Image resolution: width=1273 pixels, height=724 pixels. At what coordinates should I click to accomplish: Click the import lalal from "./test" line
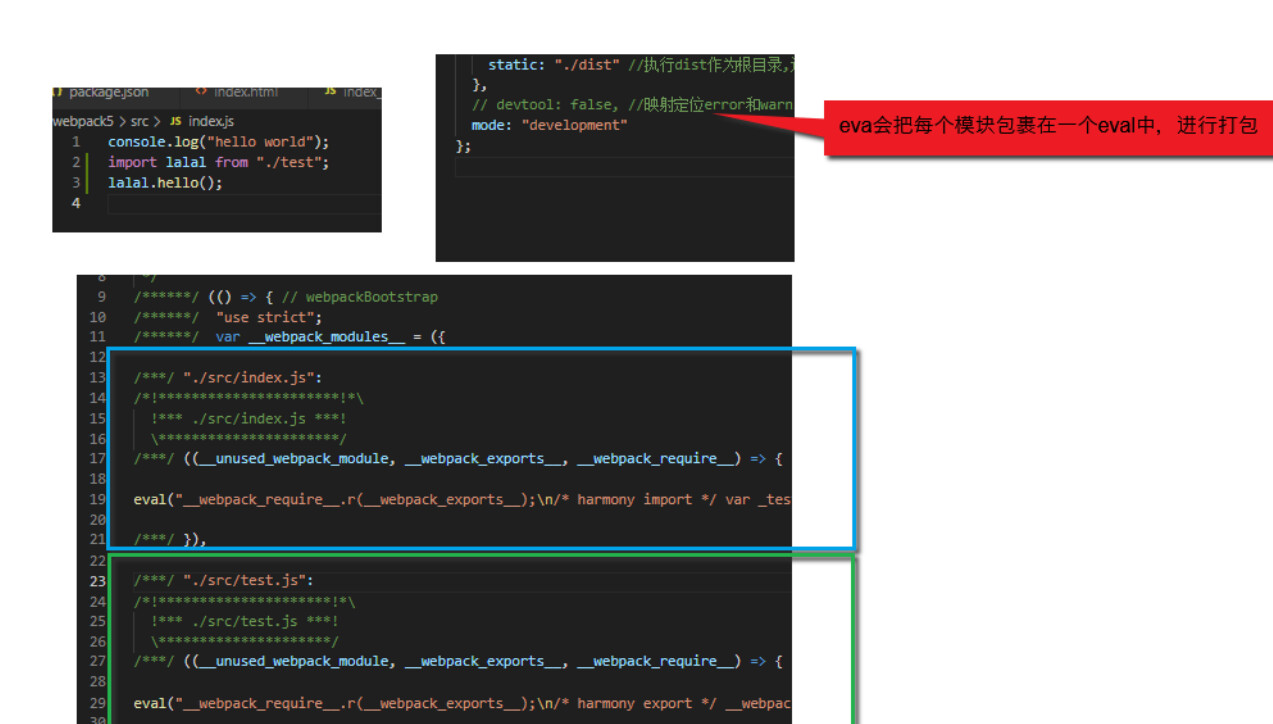click(x=218, y=162)
